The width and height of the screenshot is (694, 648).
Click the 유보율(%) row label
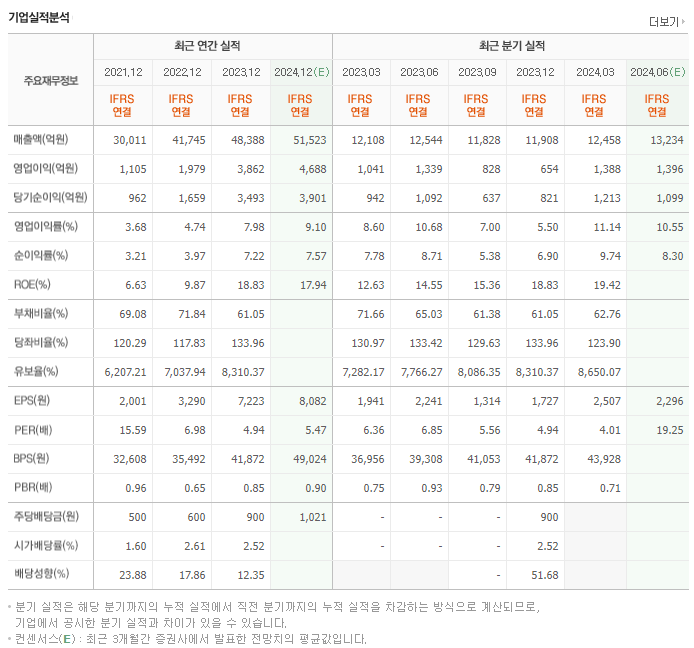(x=36, y=371)
